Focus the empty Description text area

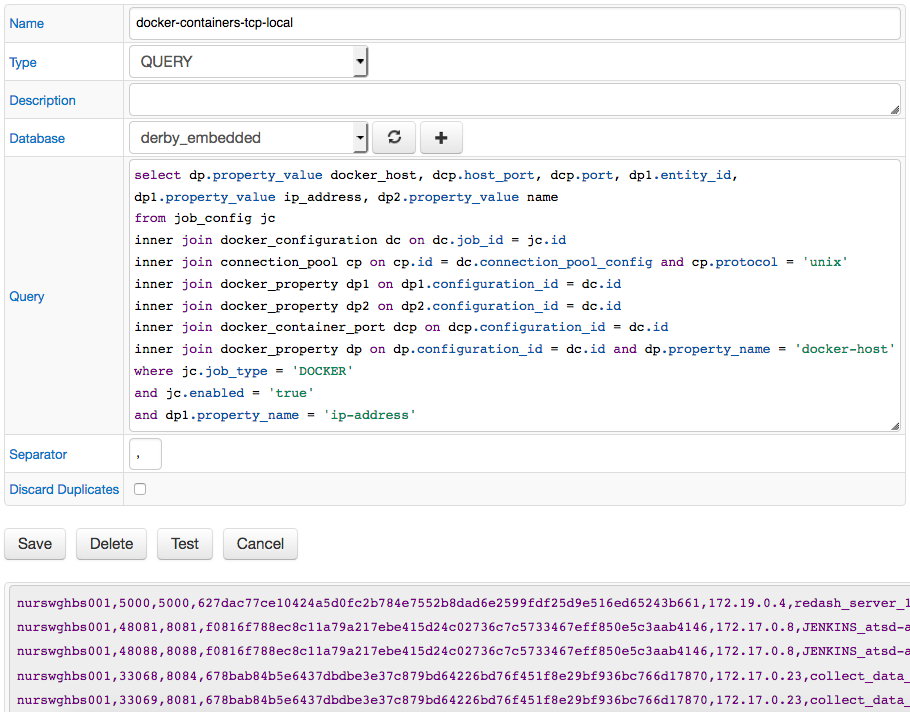tap(514, 100)
